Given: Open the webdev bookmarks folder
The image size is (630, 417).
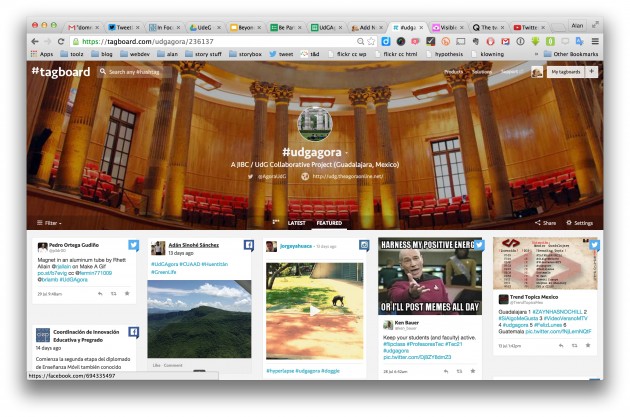Looking at the screenshot, I should point(135,54).
